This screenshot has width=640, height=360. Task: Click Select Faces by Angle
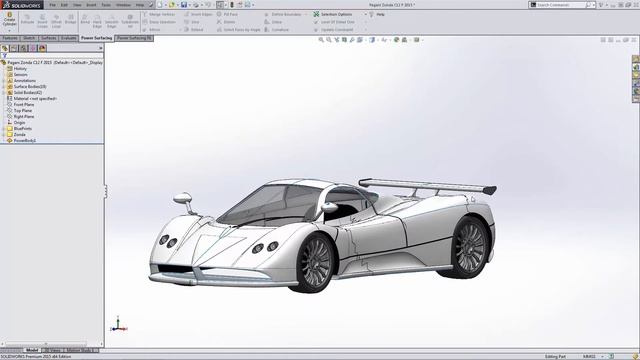pos(238,30)
